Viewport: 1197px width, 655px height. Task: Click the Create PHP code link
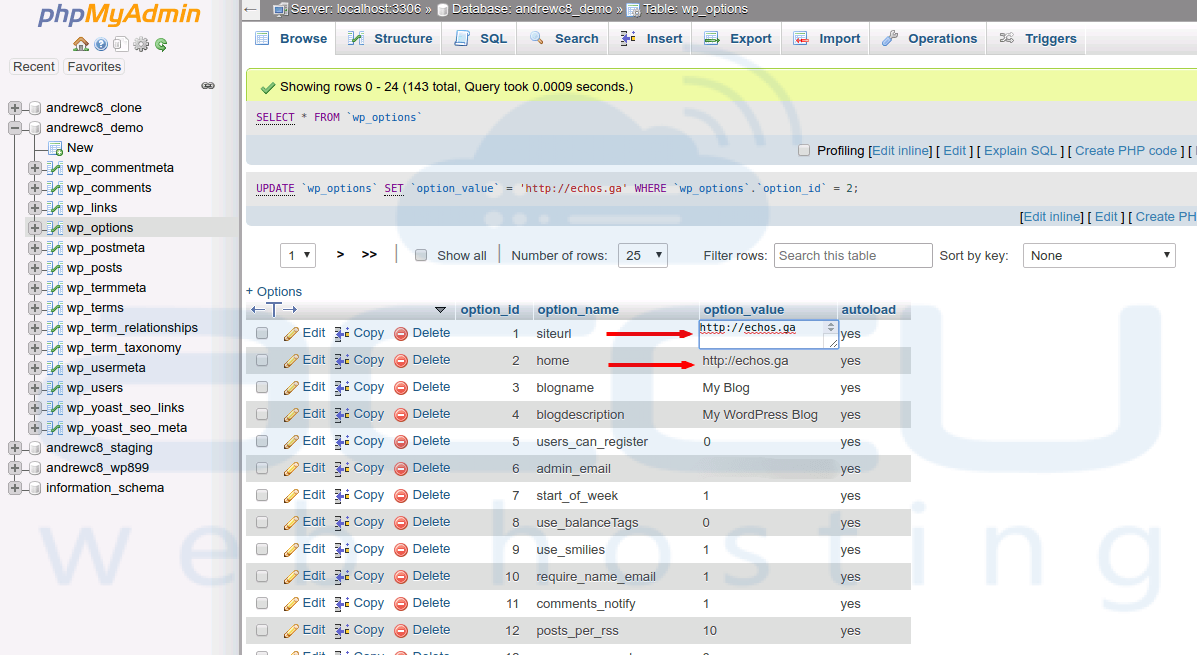coord(1126,150)
